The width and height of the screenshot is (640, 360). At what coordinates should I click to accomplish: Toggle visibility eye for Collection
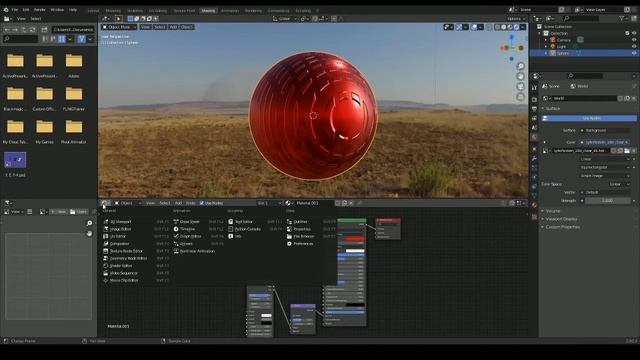[x=634, y=33]
